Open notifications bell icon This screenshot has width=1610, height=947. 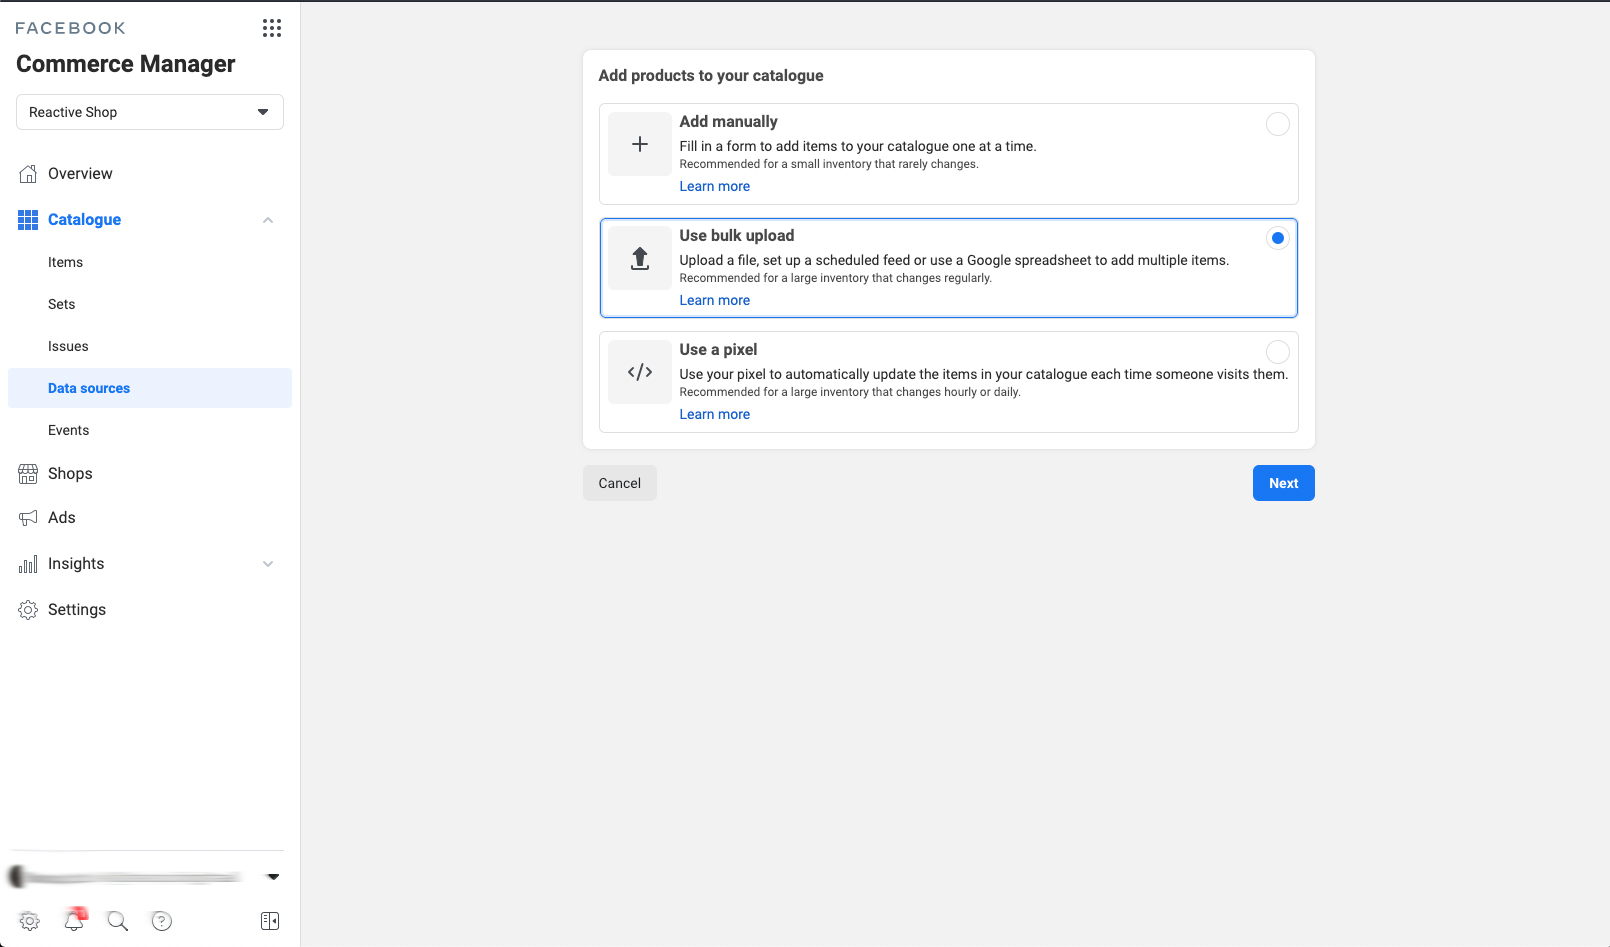[x=75, y=920]
